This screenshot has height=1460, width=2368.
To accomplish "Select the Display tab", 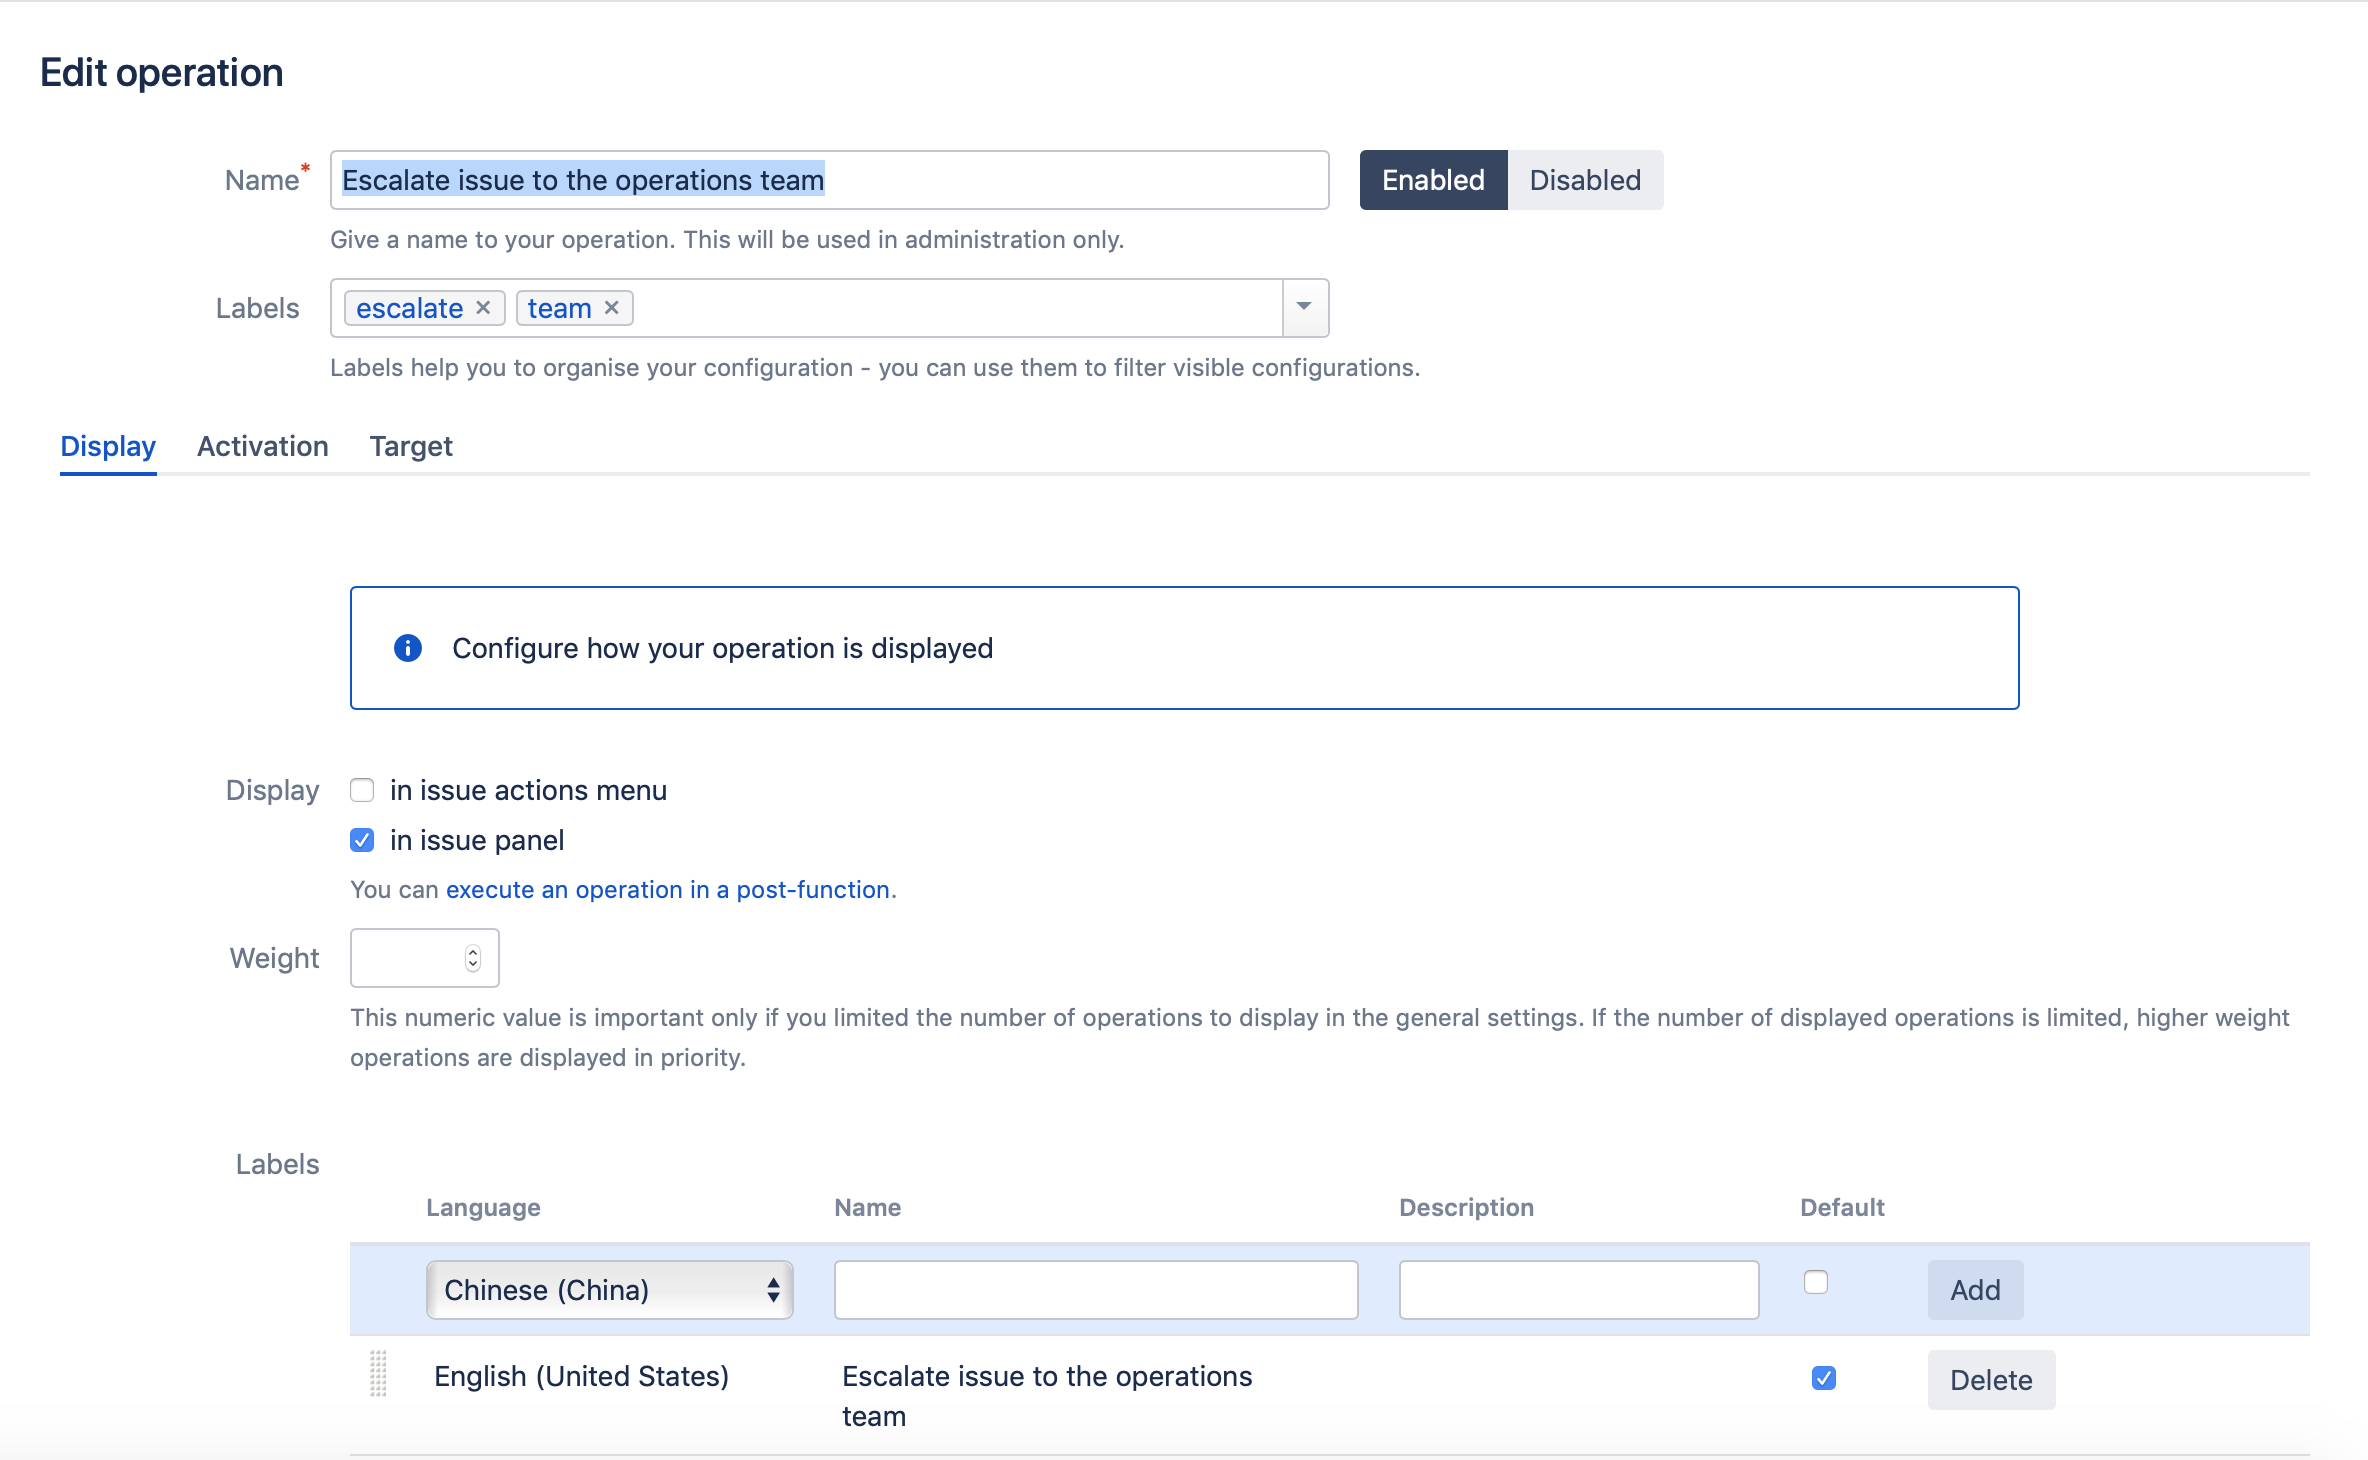I will [x=107, y=446].
